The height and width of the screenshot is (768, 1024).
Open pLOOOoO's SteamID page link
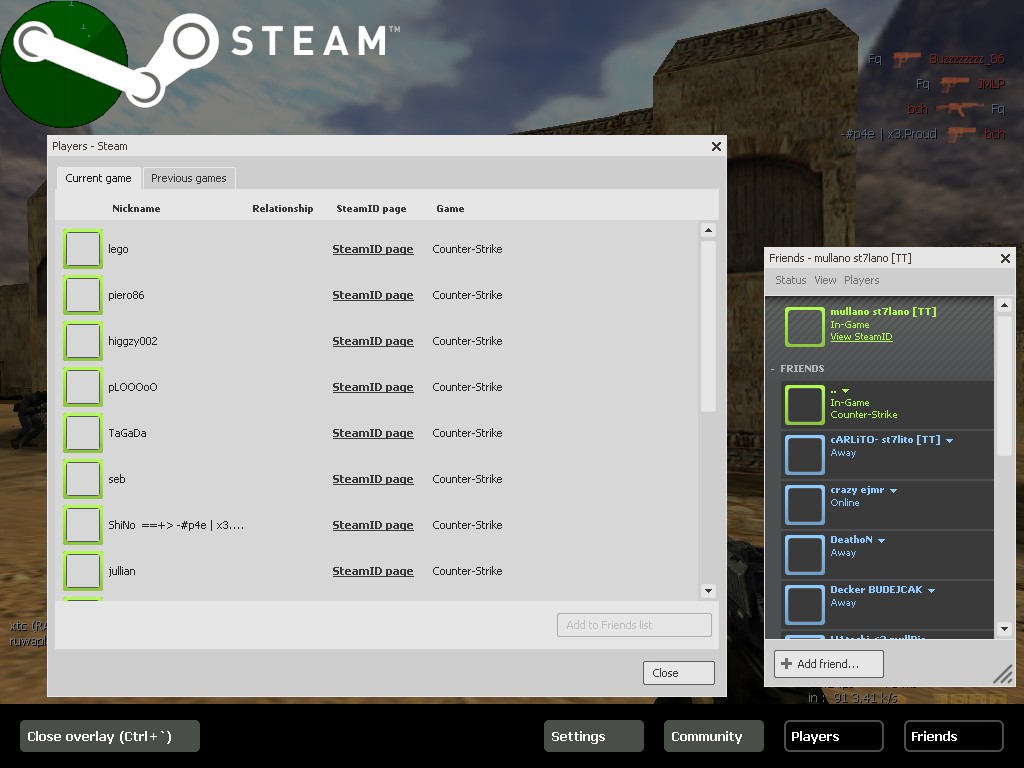373,387
